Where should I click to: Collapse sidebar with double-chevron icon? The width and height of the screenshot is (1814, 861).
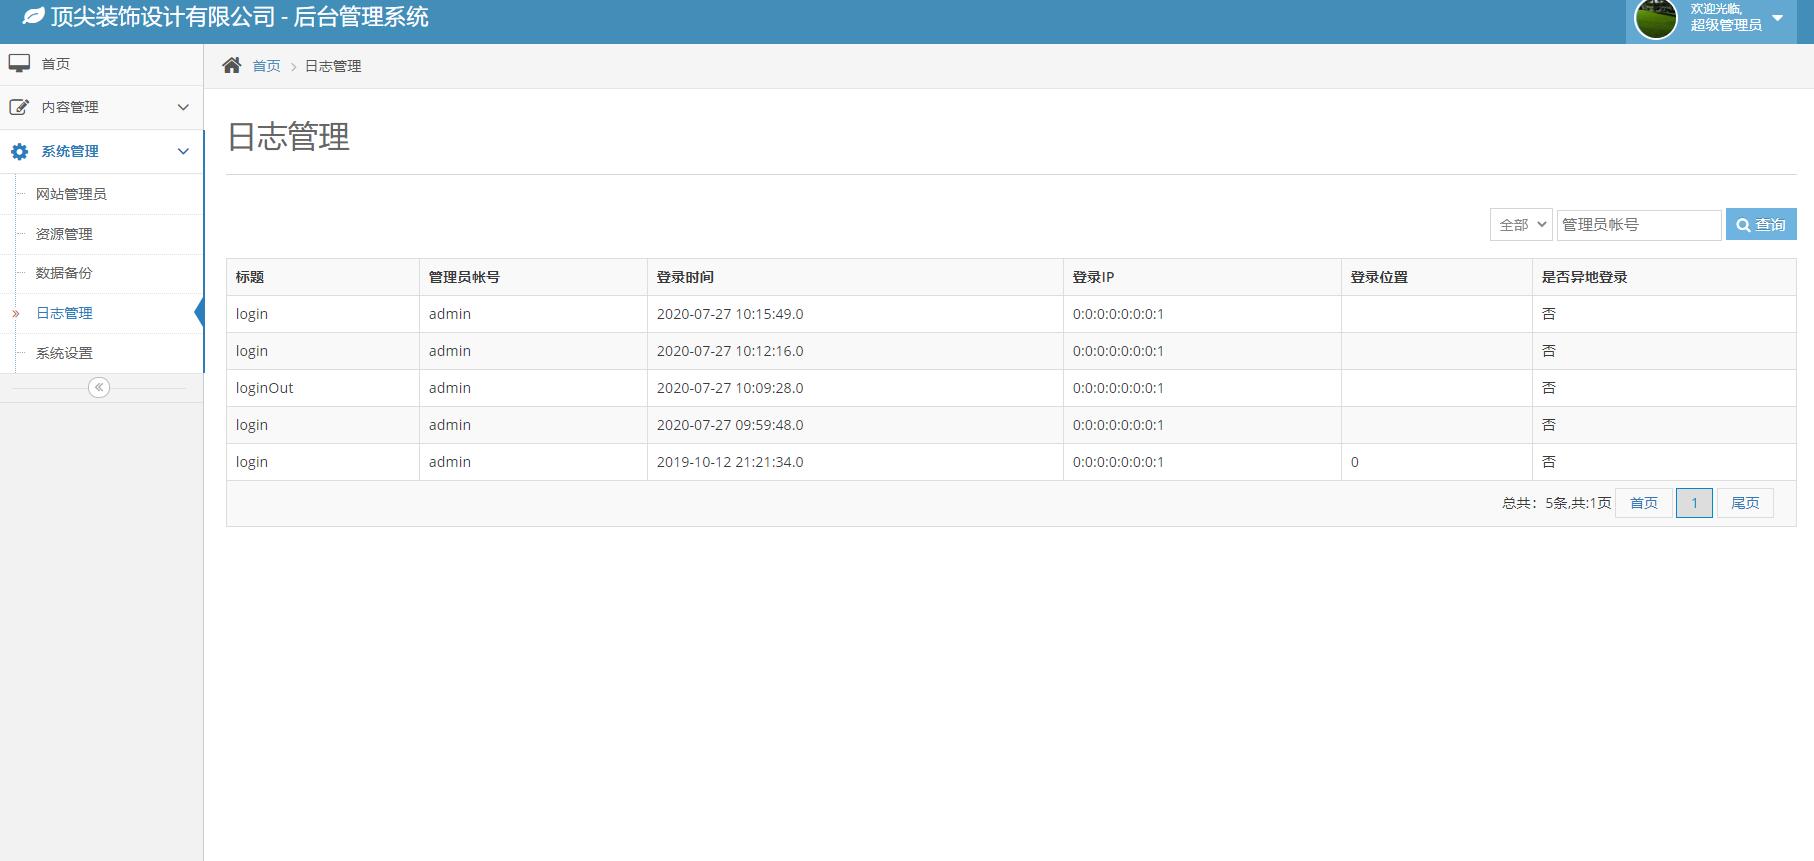[x=99, y=388]
